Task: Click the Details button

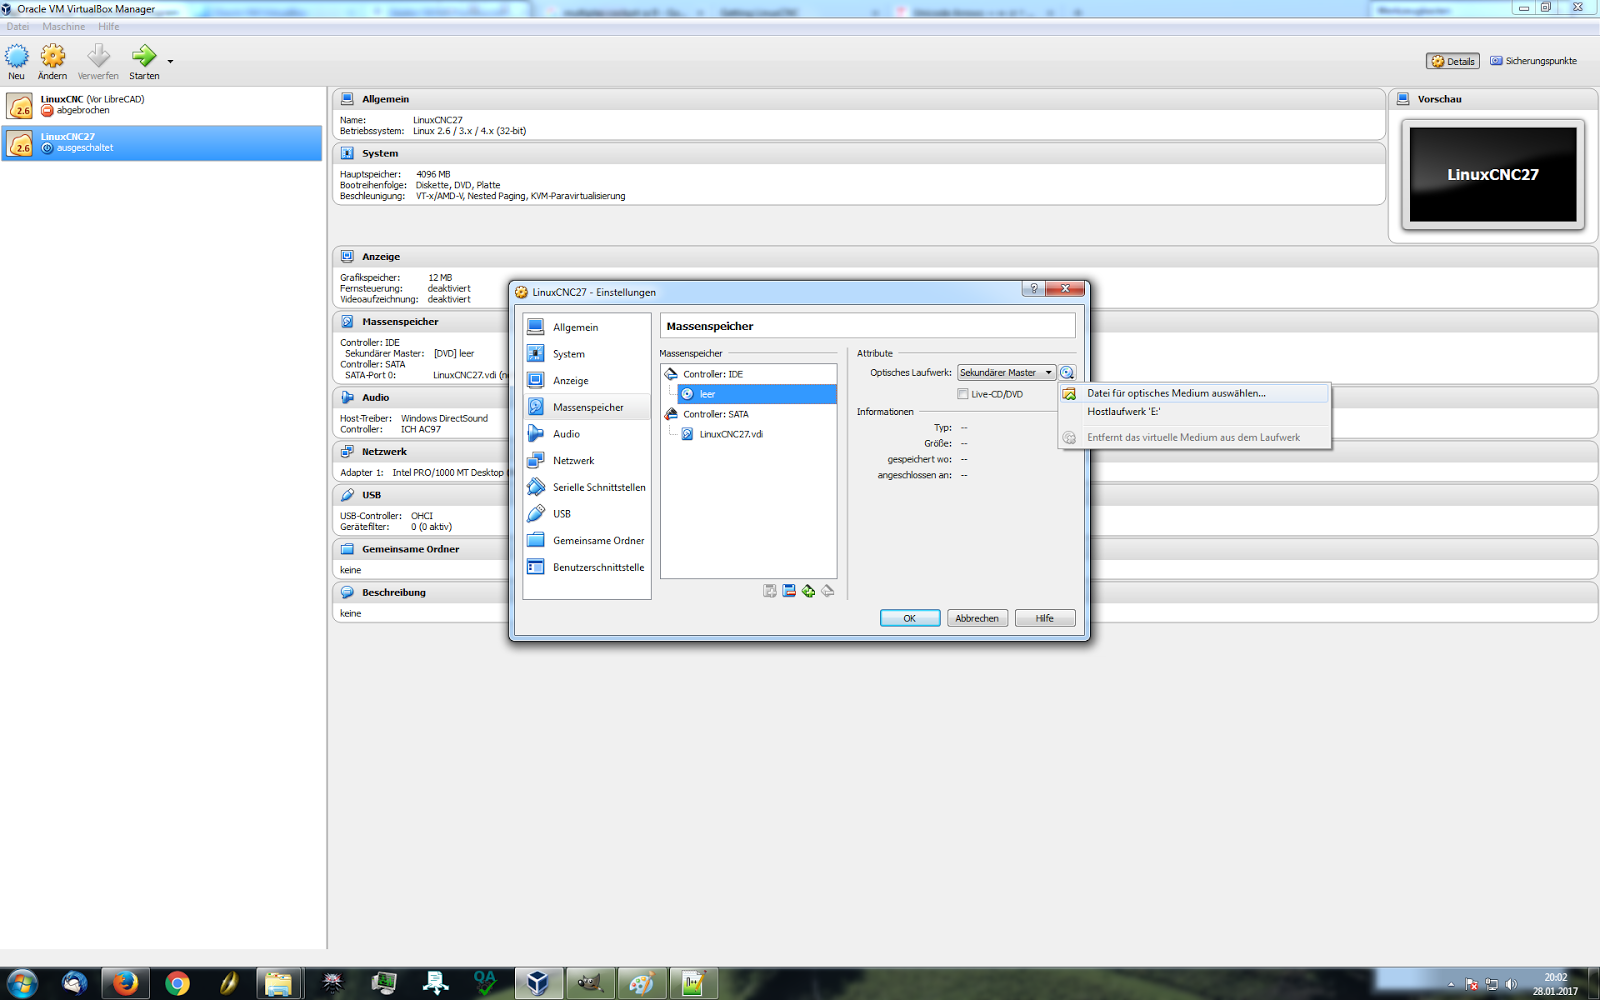Action: pos(1453,61)
